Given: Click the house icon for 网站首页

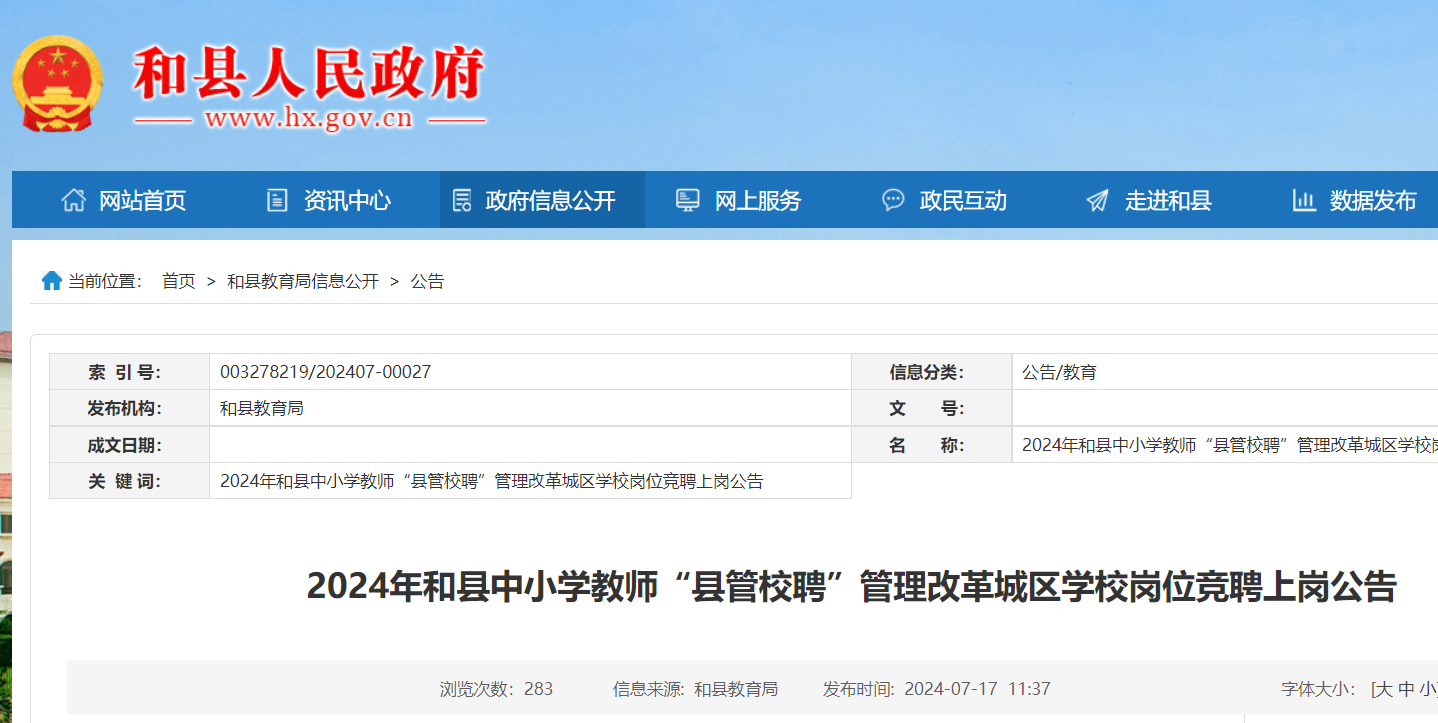Looking at the screenshot, I should [x=73, y=200].
